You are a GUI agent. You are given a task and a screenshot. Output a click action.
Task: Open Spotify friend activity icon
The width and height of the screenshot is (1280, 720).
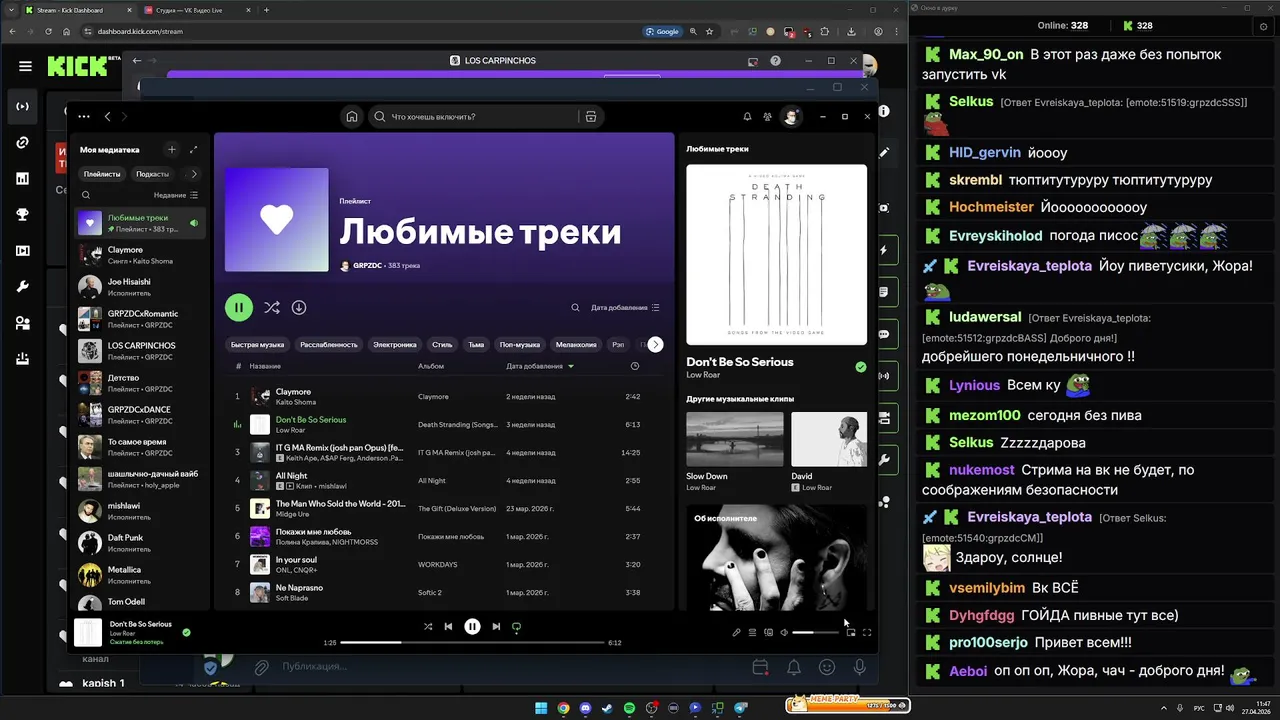(767, 117)
